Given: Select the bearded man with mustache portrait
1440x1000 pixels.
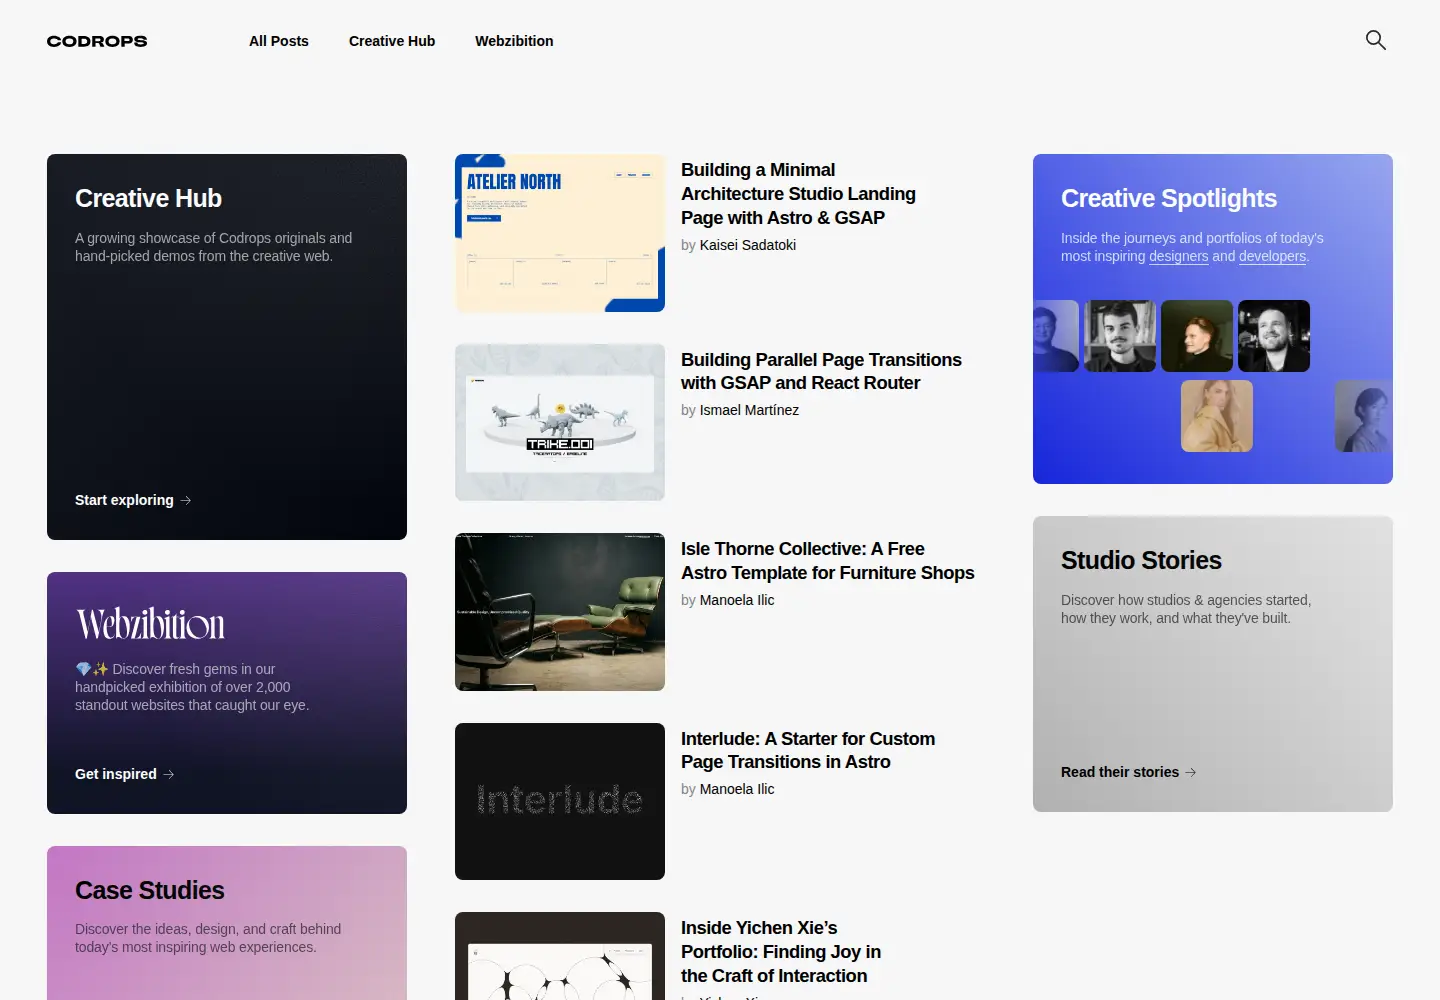Looking at the screenshot, I should pos(1120,336).
